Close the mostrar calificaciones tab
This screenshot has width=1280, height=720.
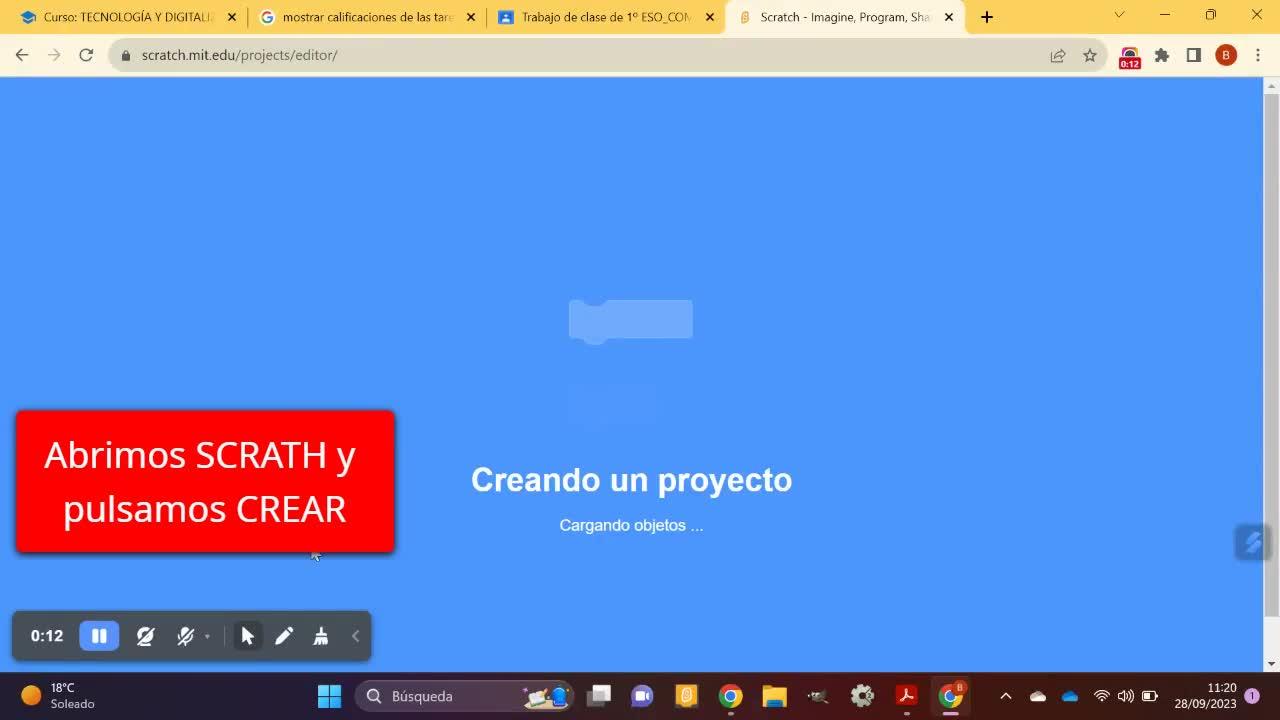(x=471, y=17)
